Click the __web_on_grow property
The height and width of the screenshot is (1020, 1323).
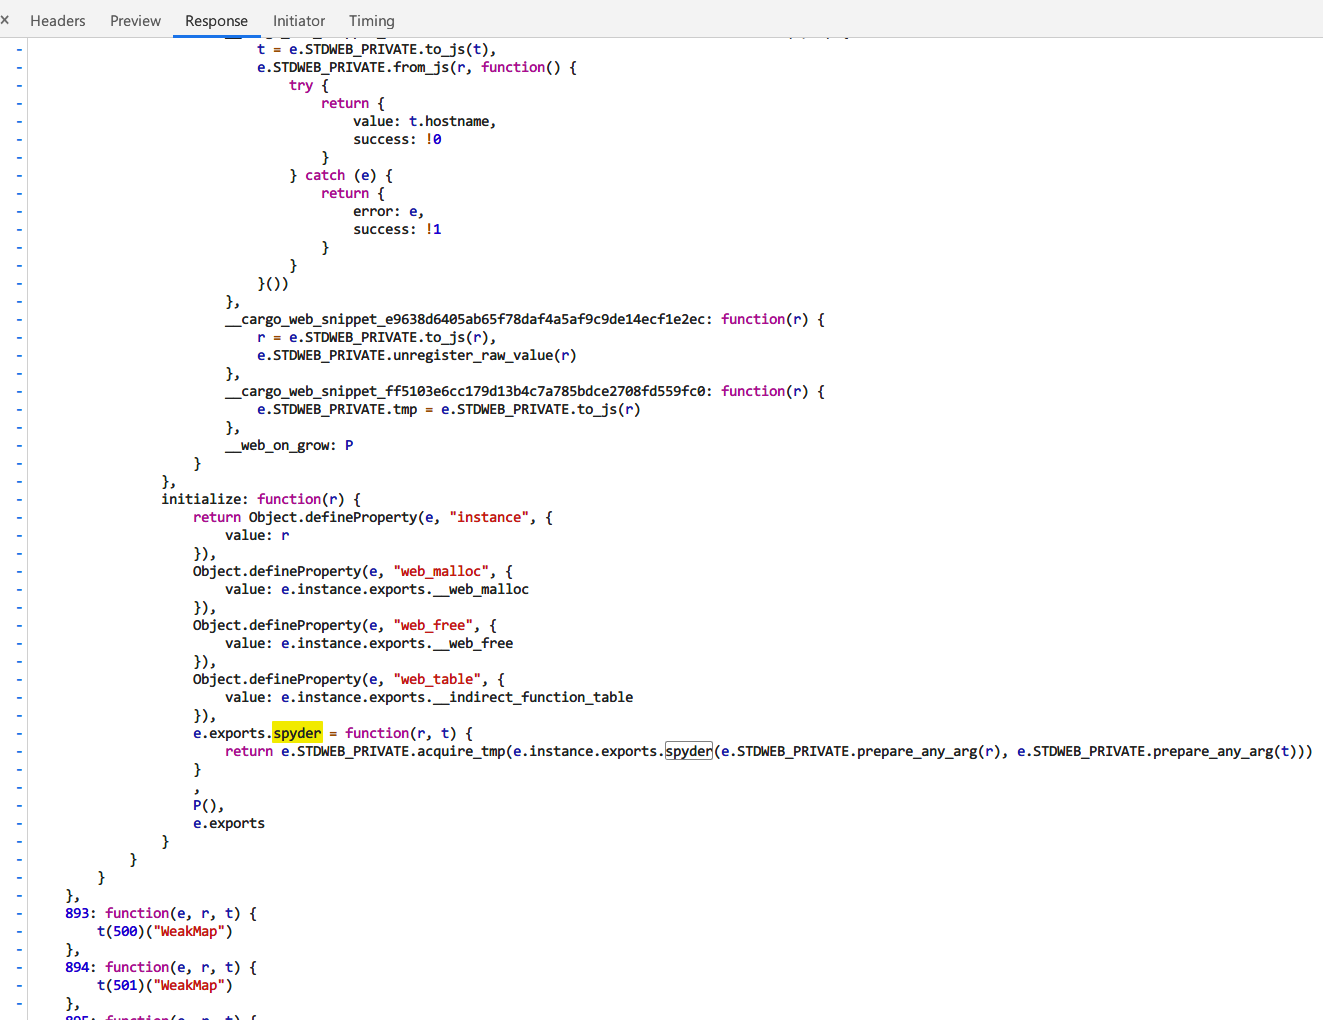279,445
